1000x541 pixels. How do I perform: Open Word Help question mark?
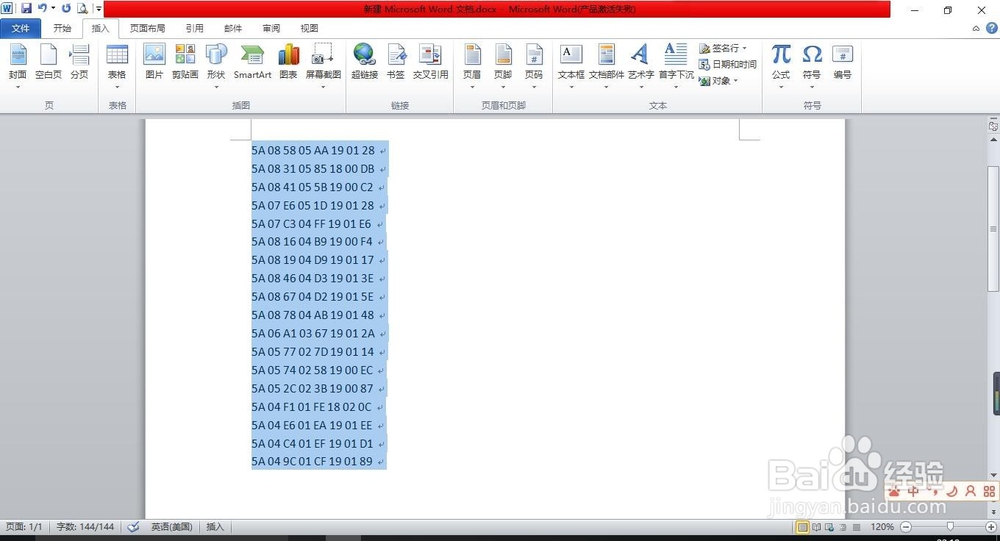pyautogui.click(x=992, y=28)
